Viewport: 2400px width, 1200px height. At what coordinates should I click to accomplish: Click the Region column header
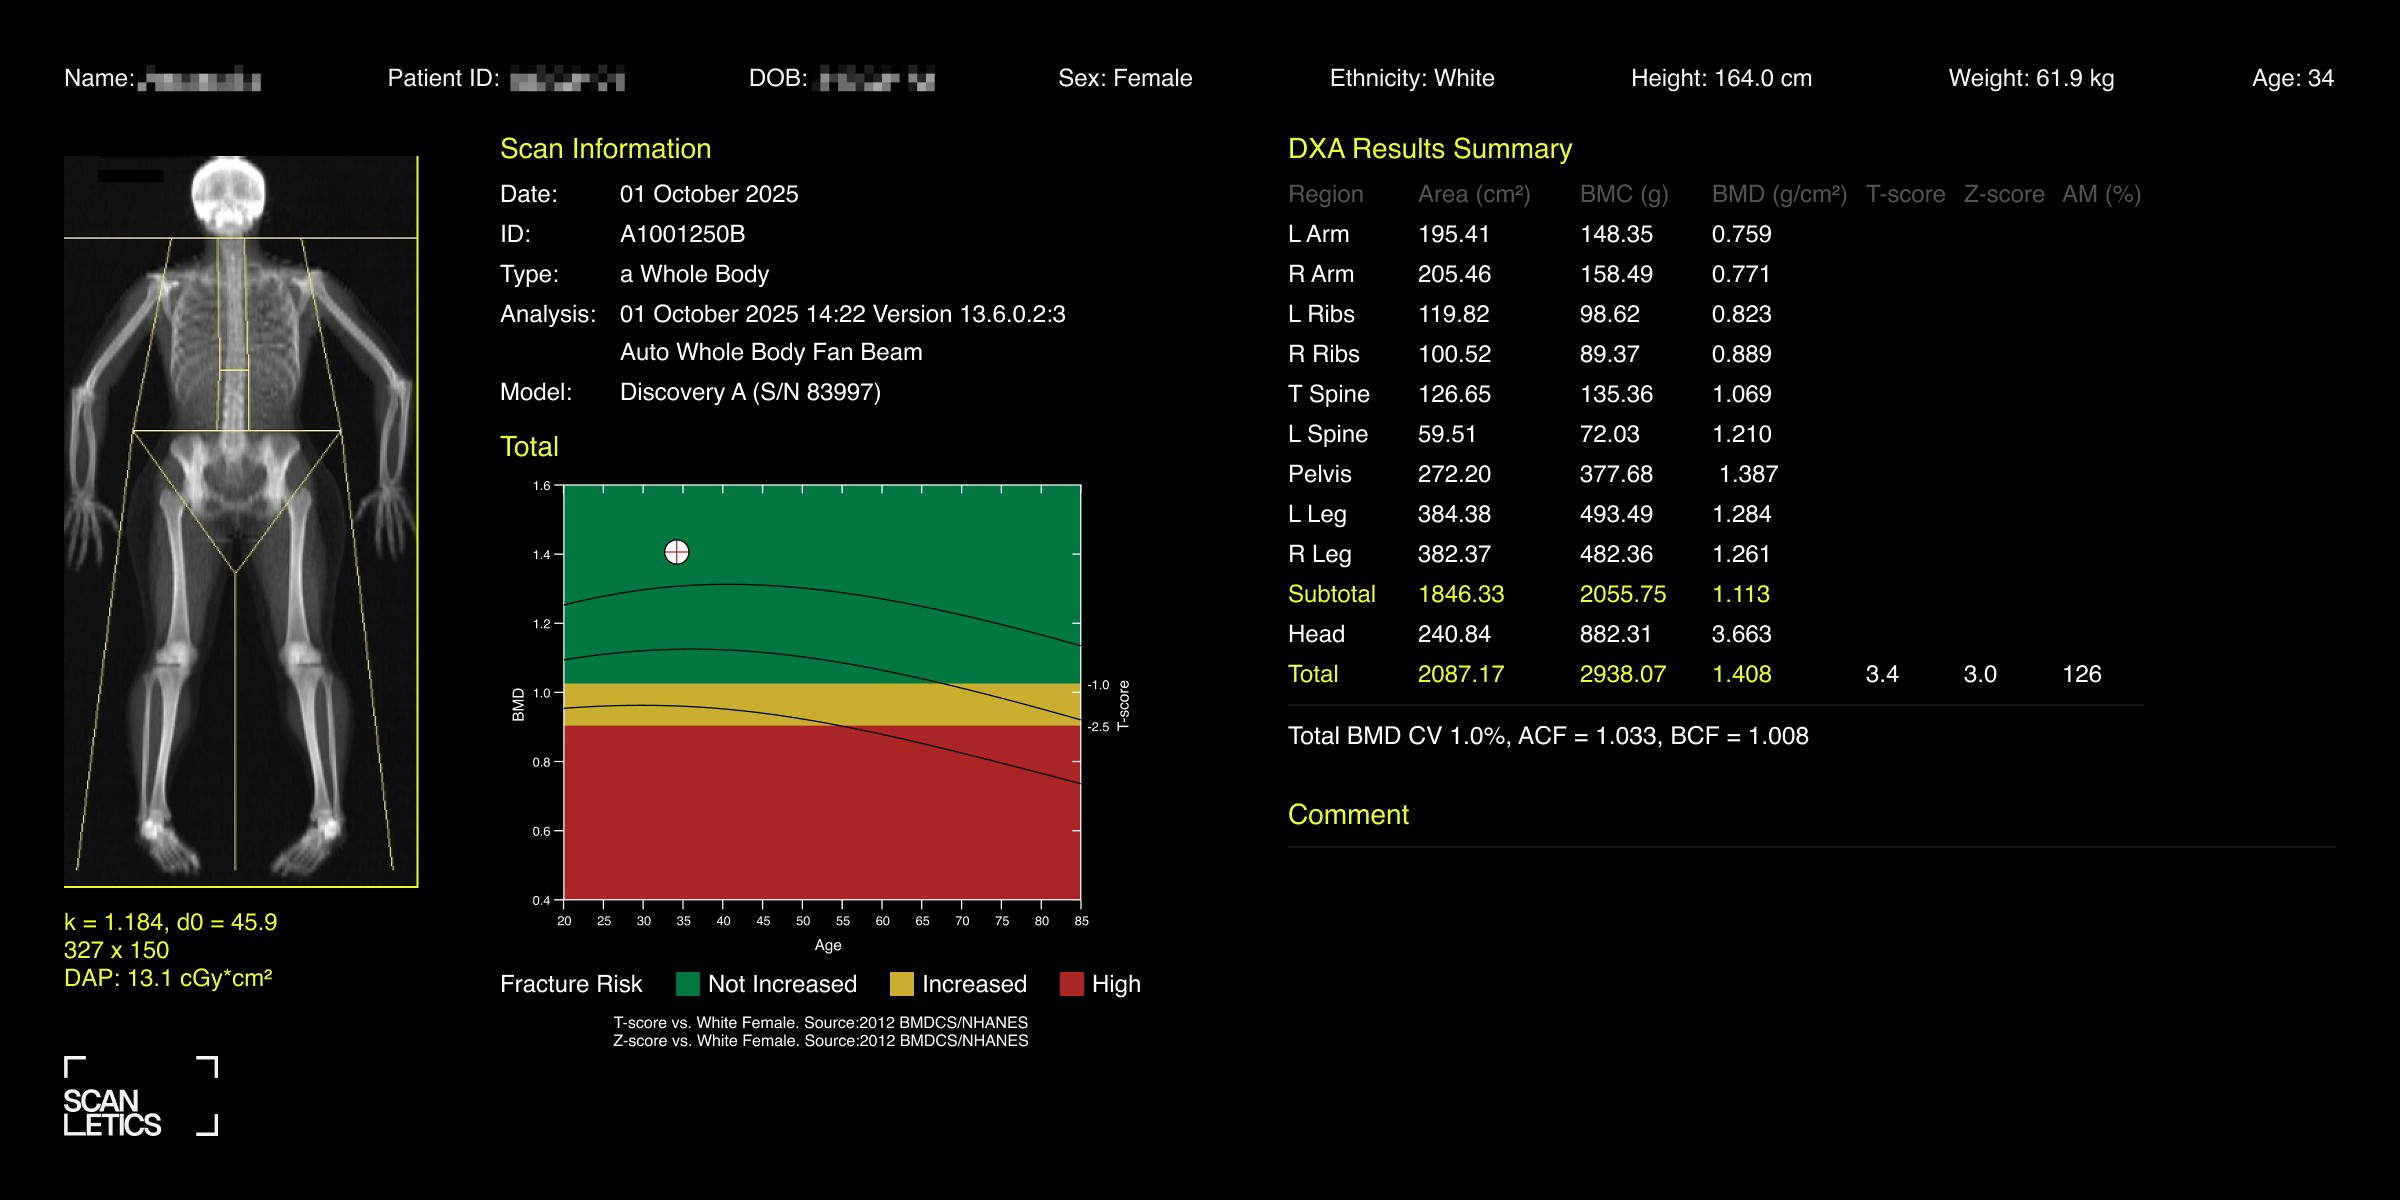[1325, 194]
